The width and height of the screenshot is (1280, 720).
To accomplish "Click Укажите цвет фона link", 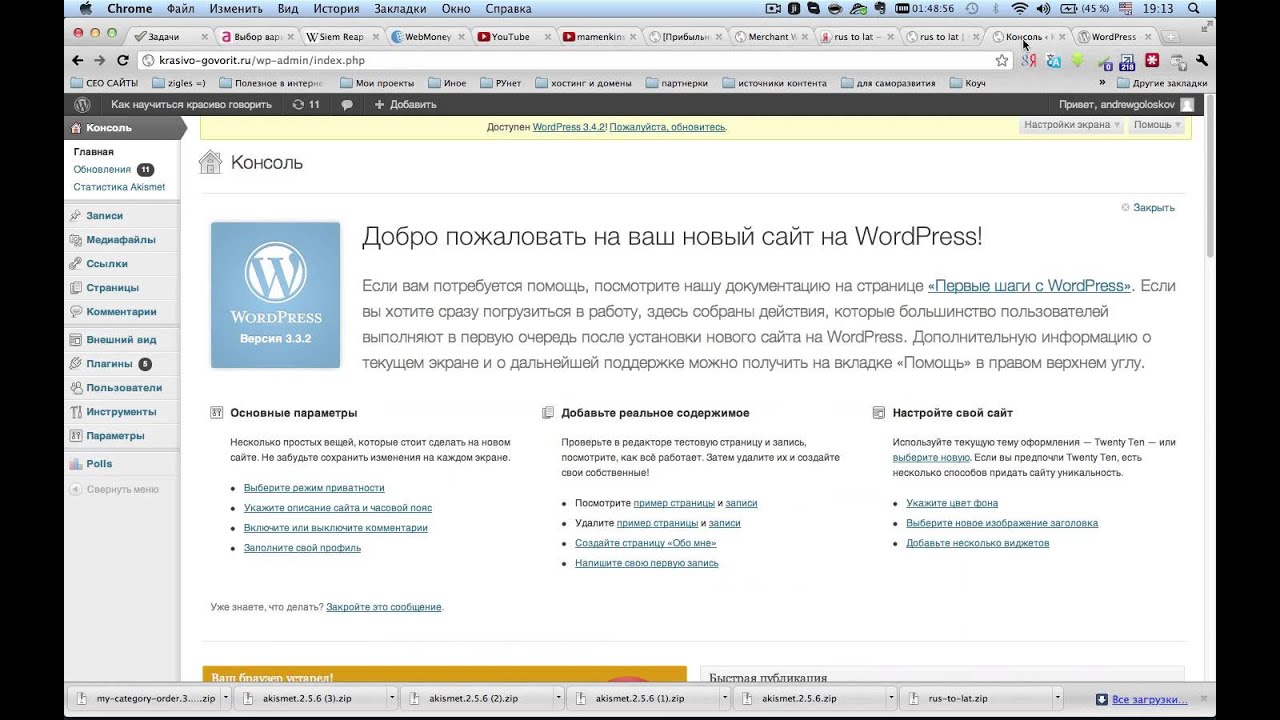I will click(x=952, y=503).
